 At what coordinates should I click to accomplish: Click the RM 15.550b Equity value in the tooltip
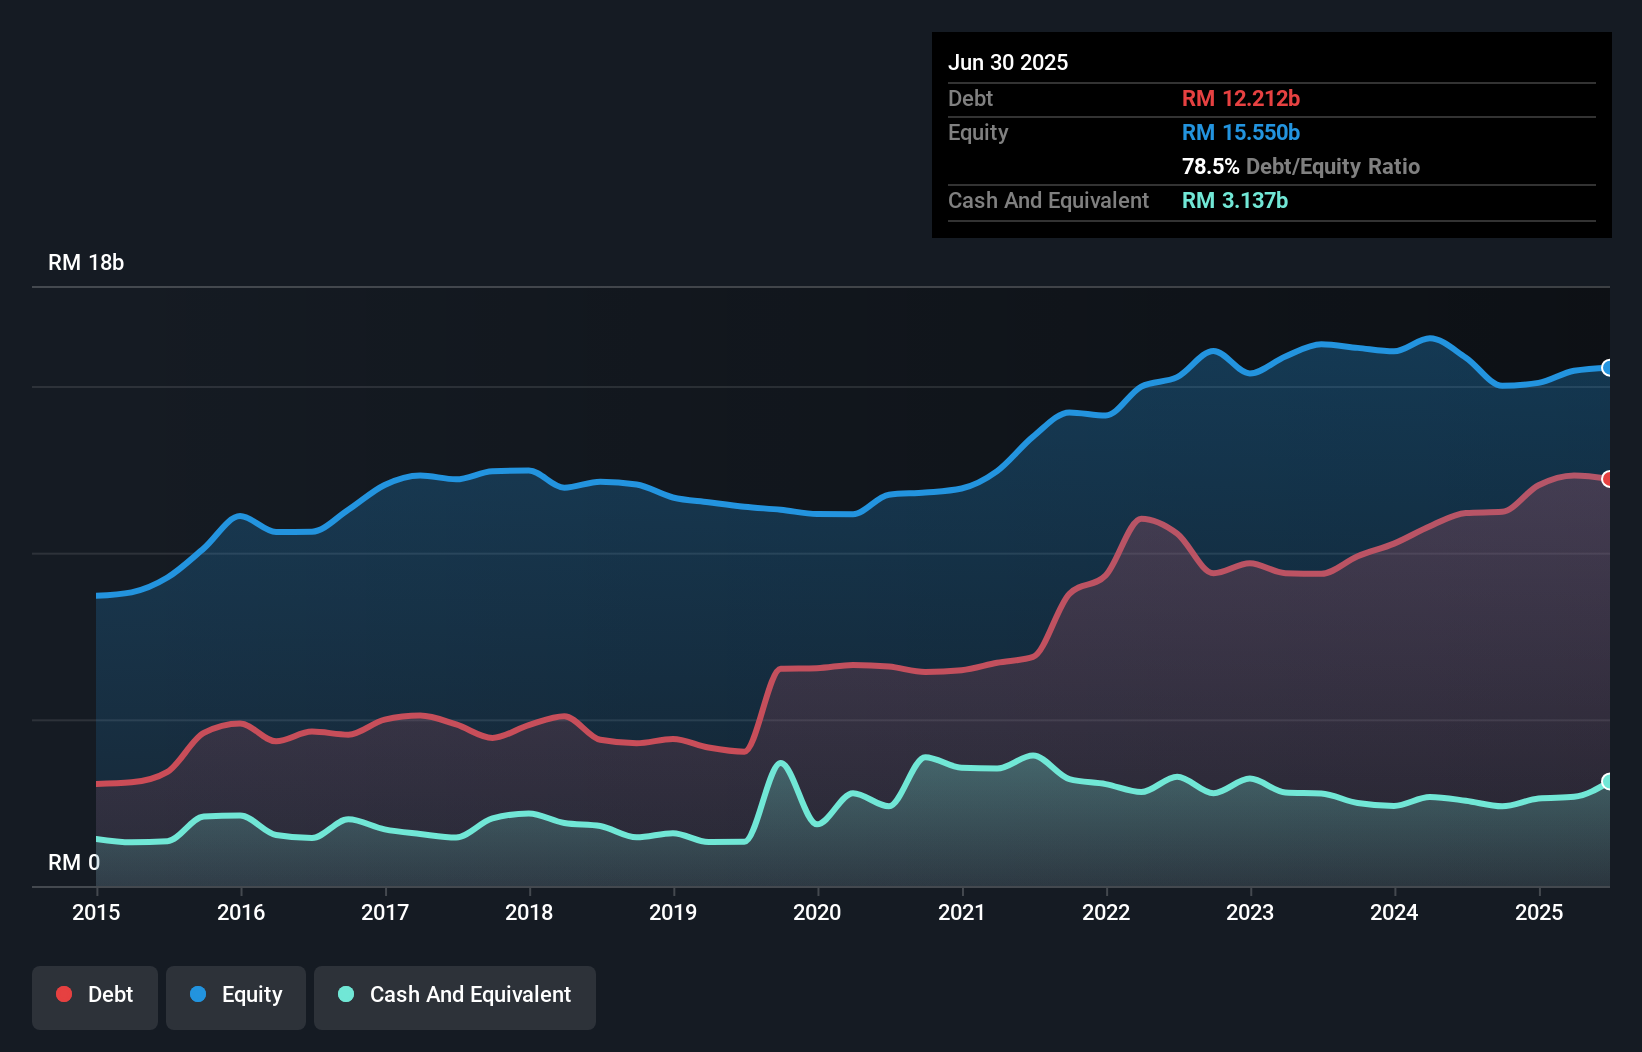pos(1240,131)
